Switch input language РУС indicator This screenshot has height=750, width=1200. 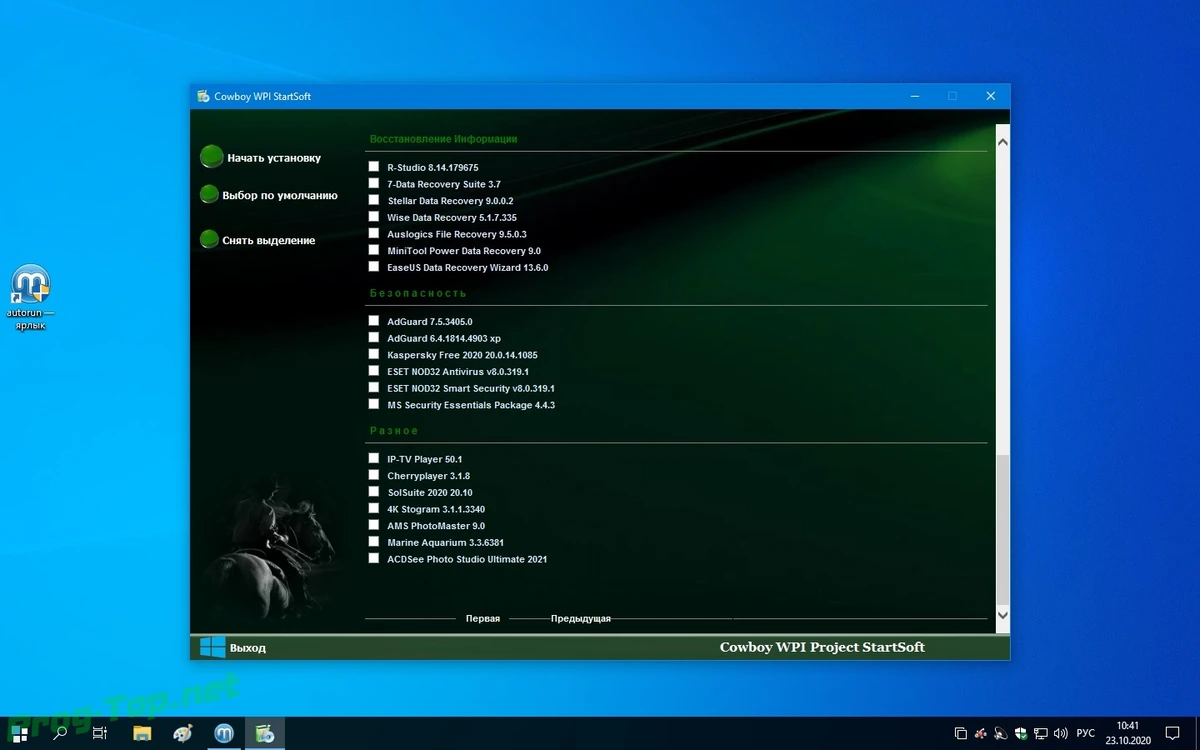coord(1085,733)
